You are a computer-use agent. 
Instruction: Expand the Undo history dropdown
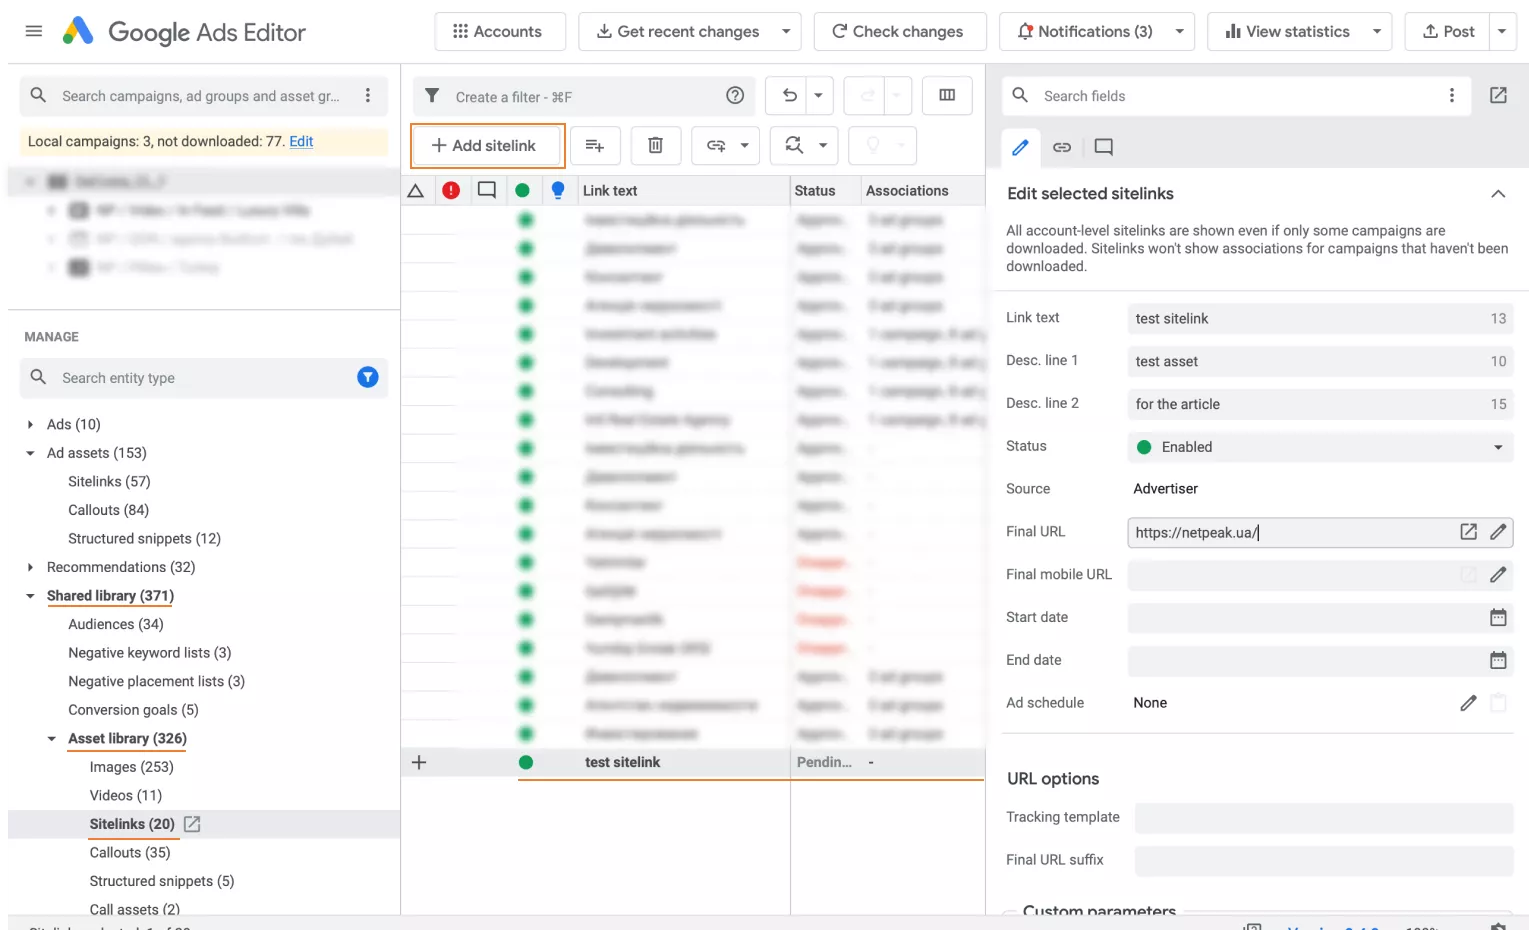point(819,96)
